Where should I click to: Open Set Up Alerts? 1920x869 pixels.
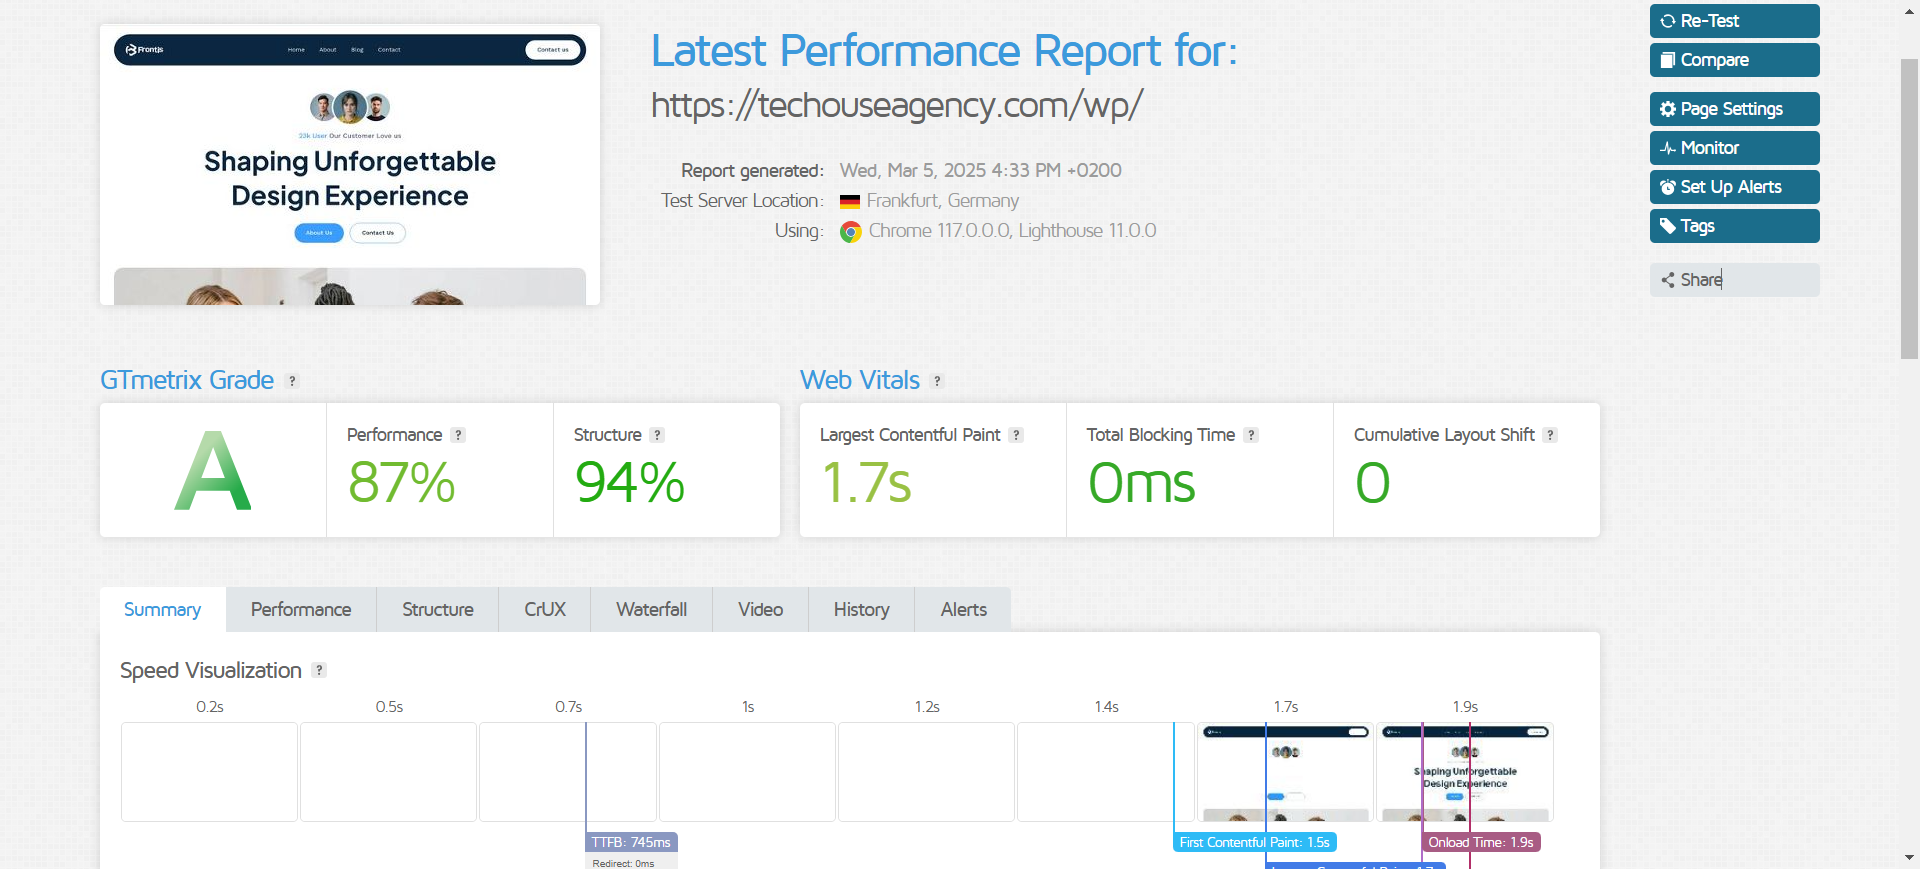pyautogui.click(x=1734, y=187)
